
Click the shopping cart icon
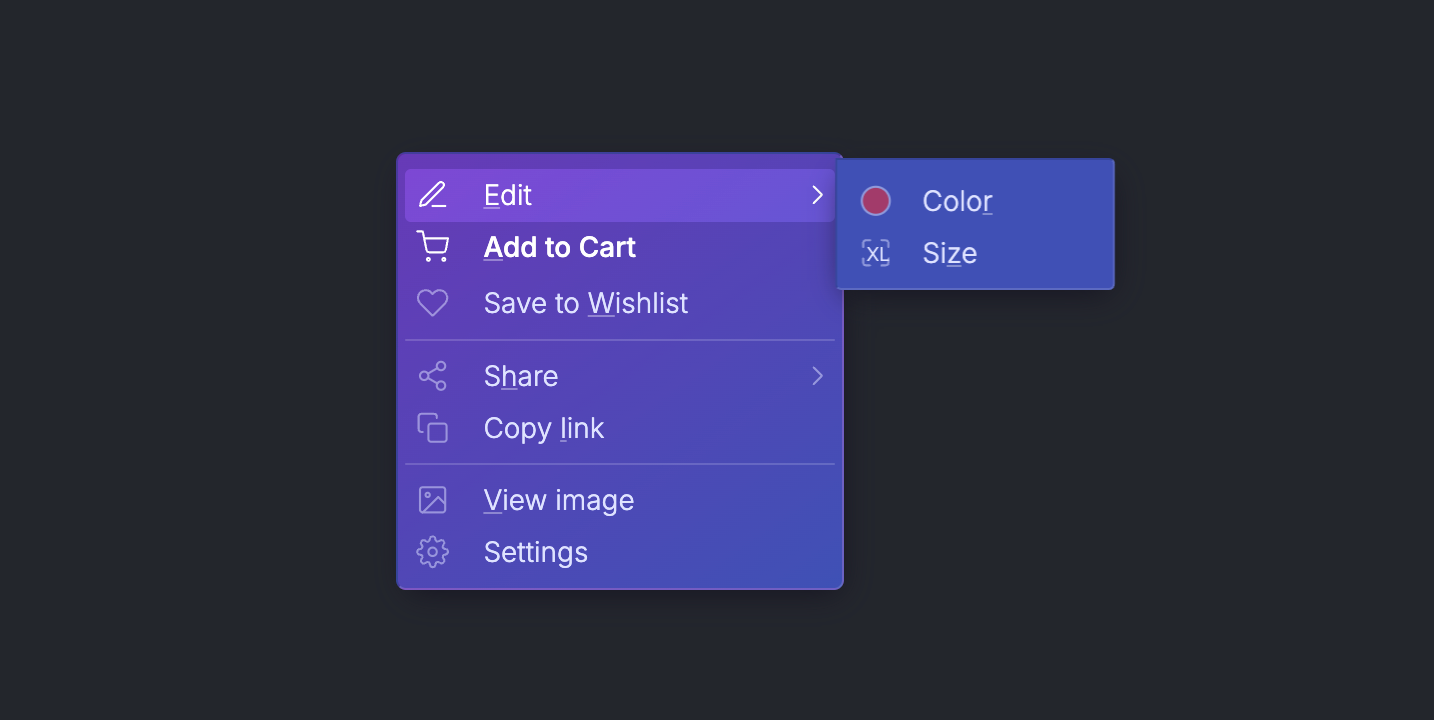432,247
